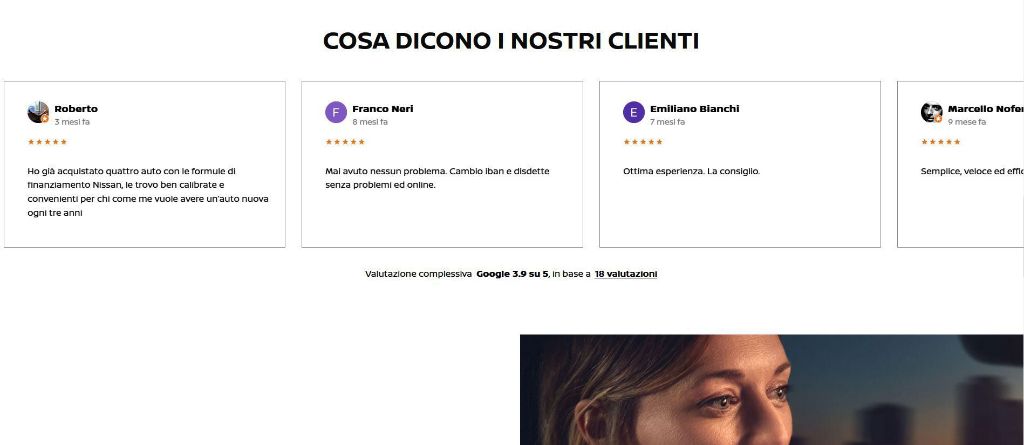
Task: Click the reviewer name Franco Neri
Action: coord(383,108)
